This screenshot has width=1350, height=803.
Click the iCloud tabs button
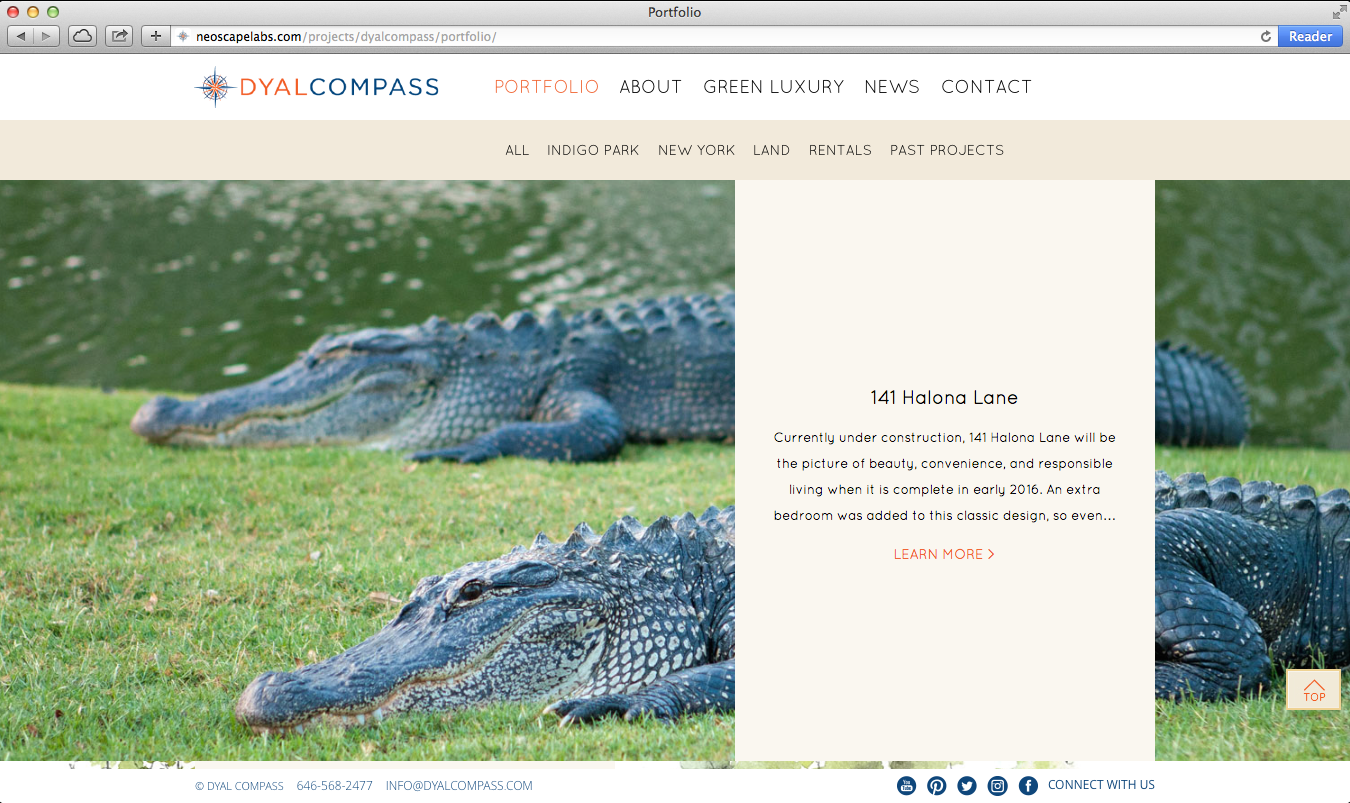pos(82,36)
